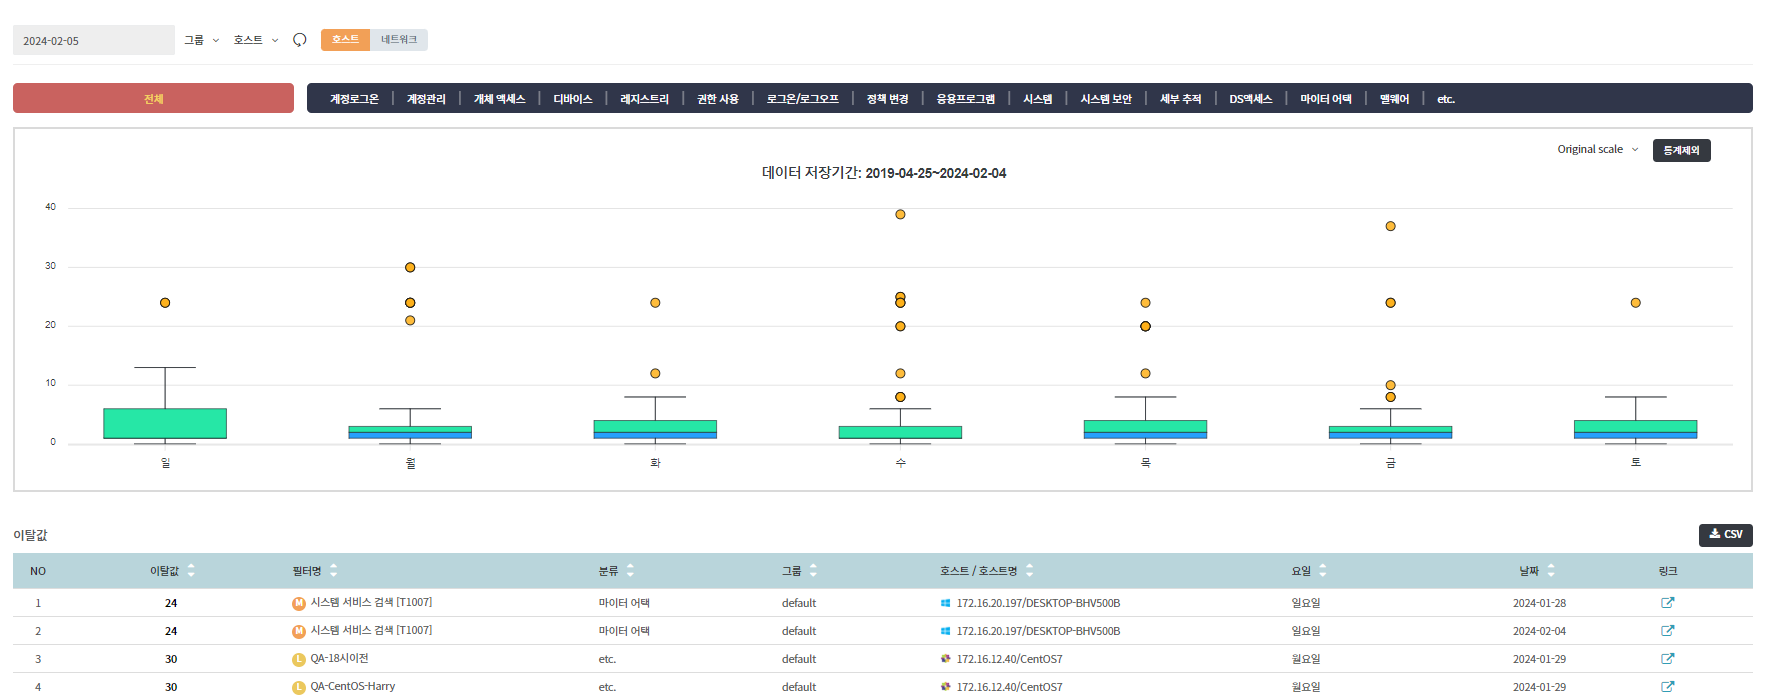Toggle the 통계제외 button
Image resolution: width=1768 pixels, height=695 pixels.
point(1681,150)
